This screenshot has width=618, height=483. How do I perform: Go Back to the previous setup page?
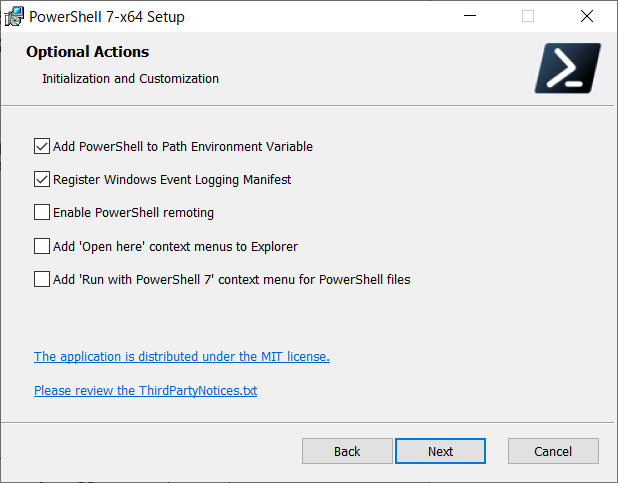347,451
